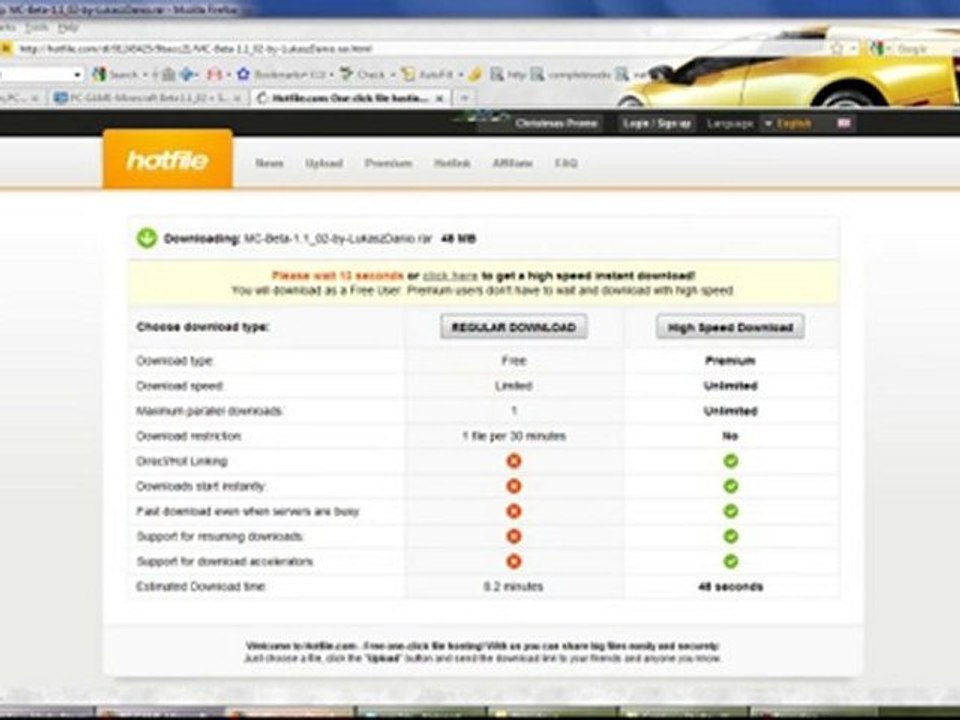
Task: Switch to the PC GAME Minecraft Beta tab
Action: pyautogui.click(x=147, y=98)
